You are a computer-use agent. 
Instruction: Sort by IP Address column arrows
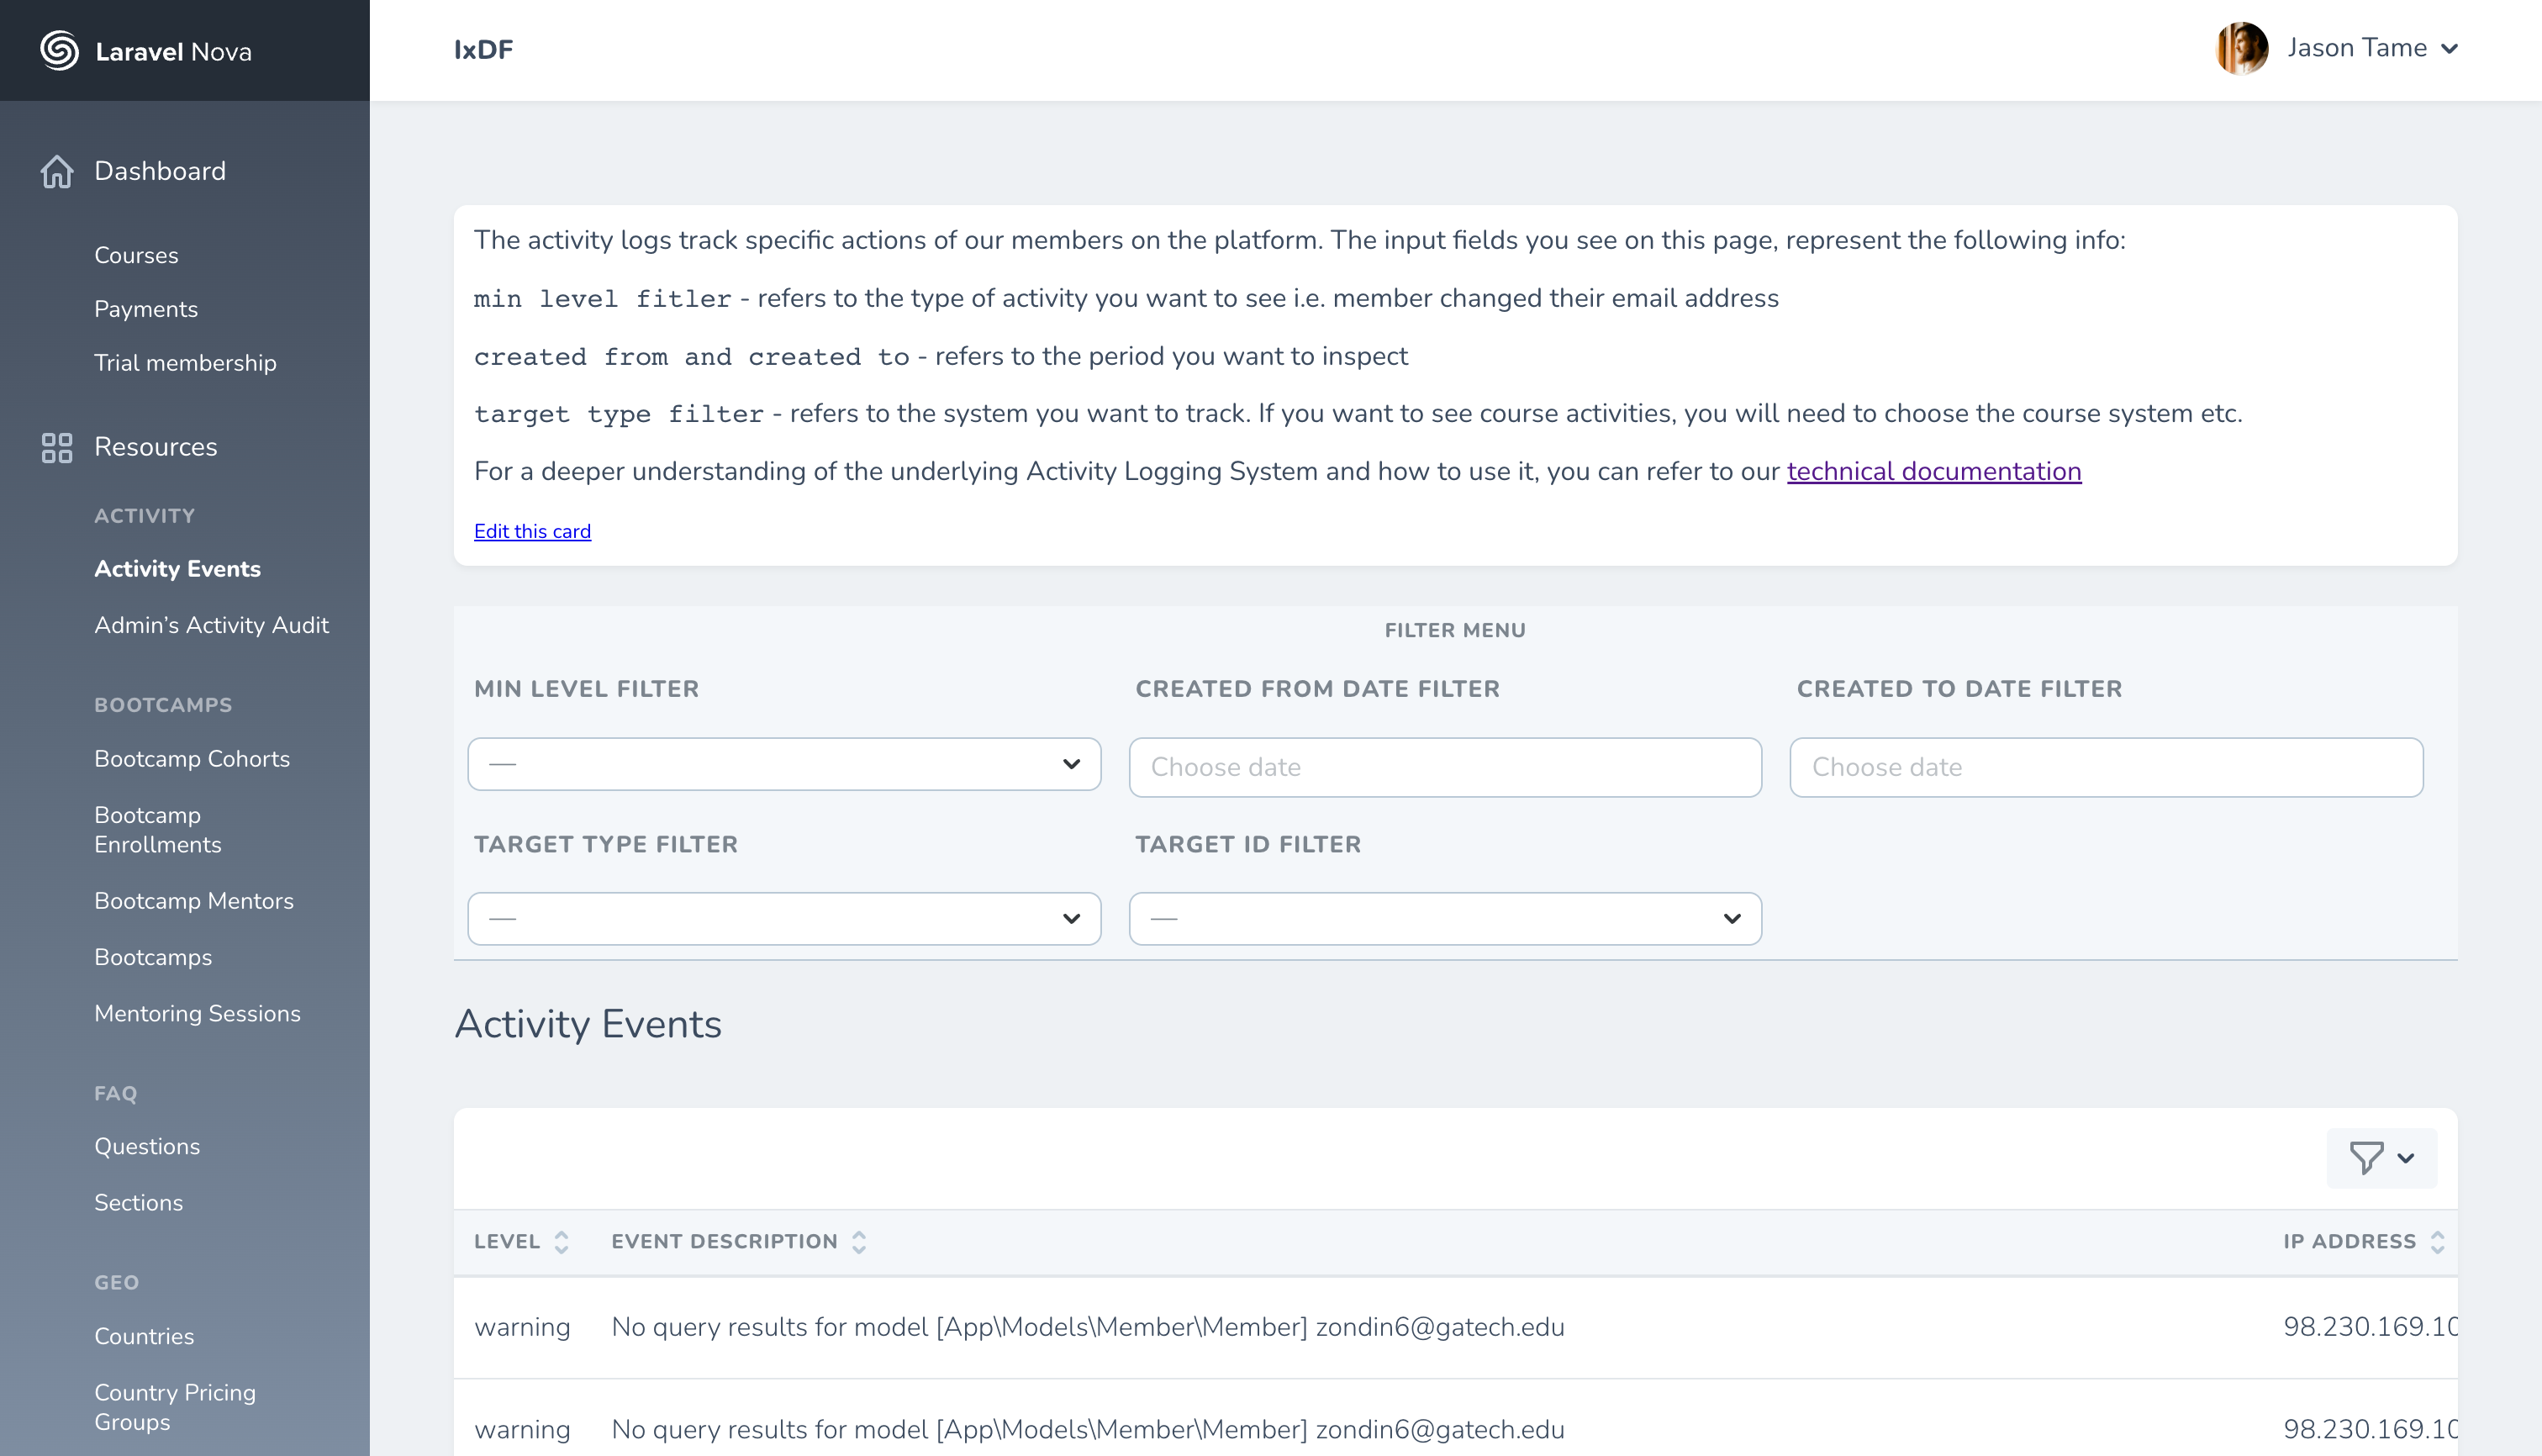click(2437, 1242)
